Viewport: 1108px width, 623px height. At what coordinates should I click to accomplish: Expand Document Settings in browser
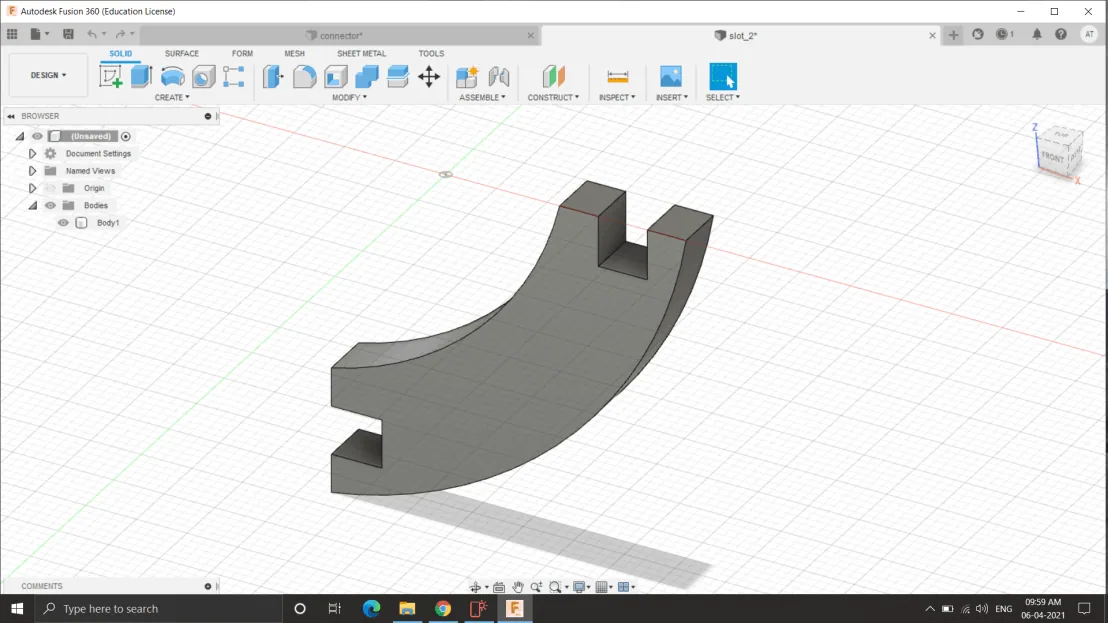33,153
